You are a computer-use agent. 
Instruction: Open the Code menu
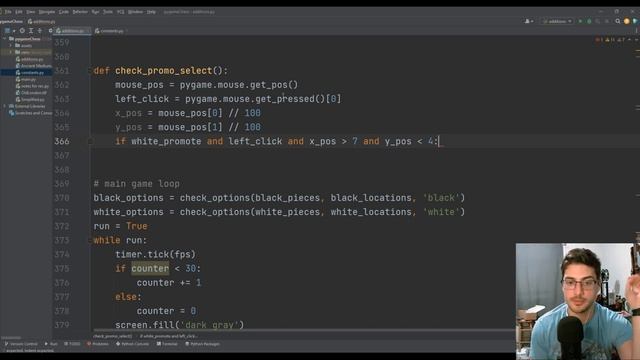pyautogui.click(x=64, y=12)
